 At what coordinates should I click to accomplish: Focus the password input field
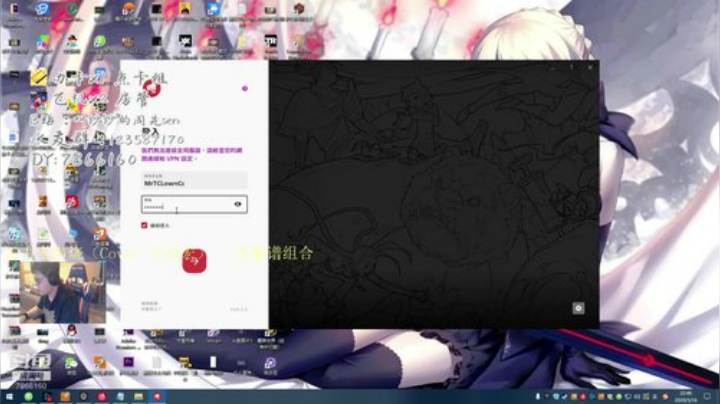pos(194,204)
